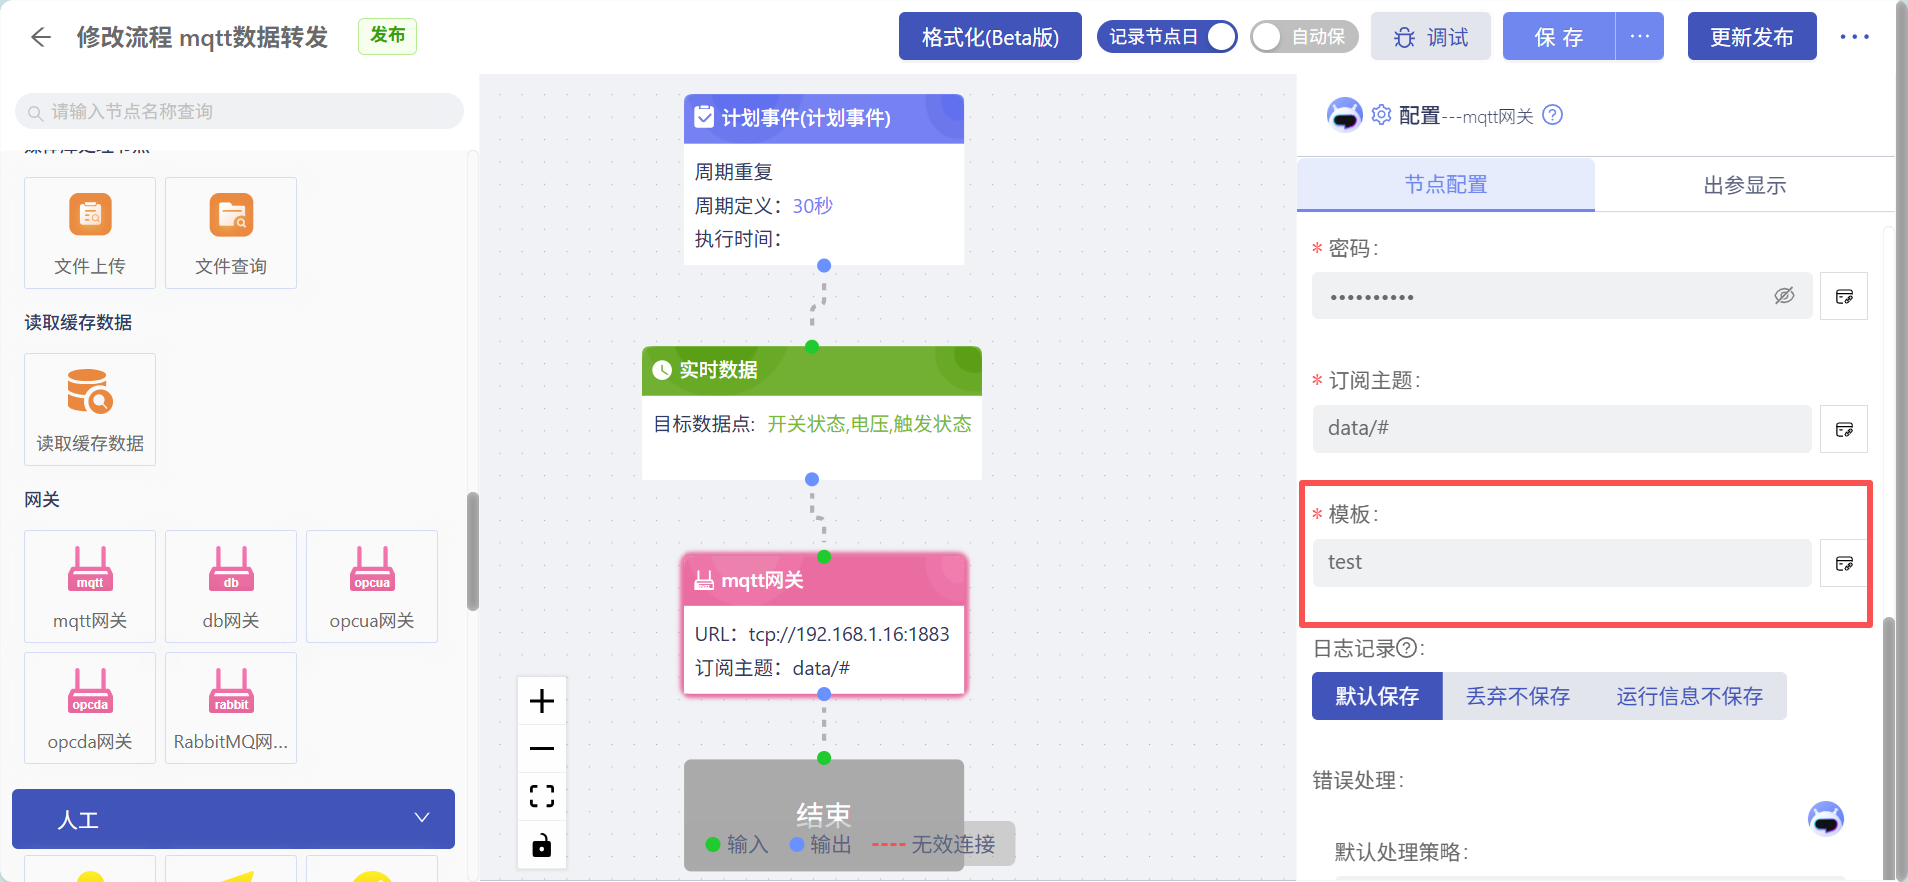Click into the 订阅主题 input field
Viewport: 1908px width, 882px height.
[x=1562, y=429]
